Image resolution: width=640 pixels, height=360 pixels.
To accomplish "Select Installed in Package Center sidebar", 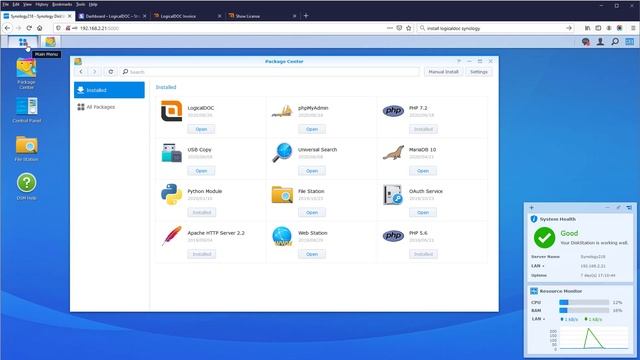I will pyautogui.click(x=109, y=90).
